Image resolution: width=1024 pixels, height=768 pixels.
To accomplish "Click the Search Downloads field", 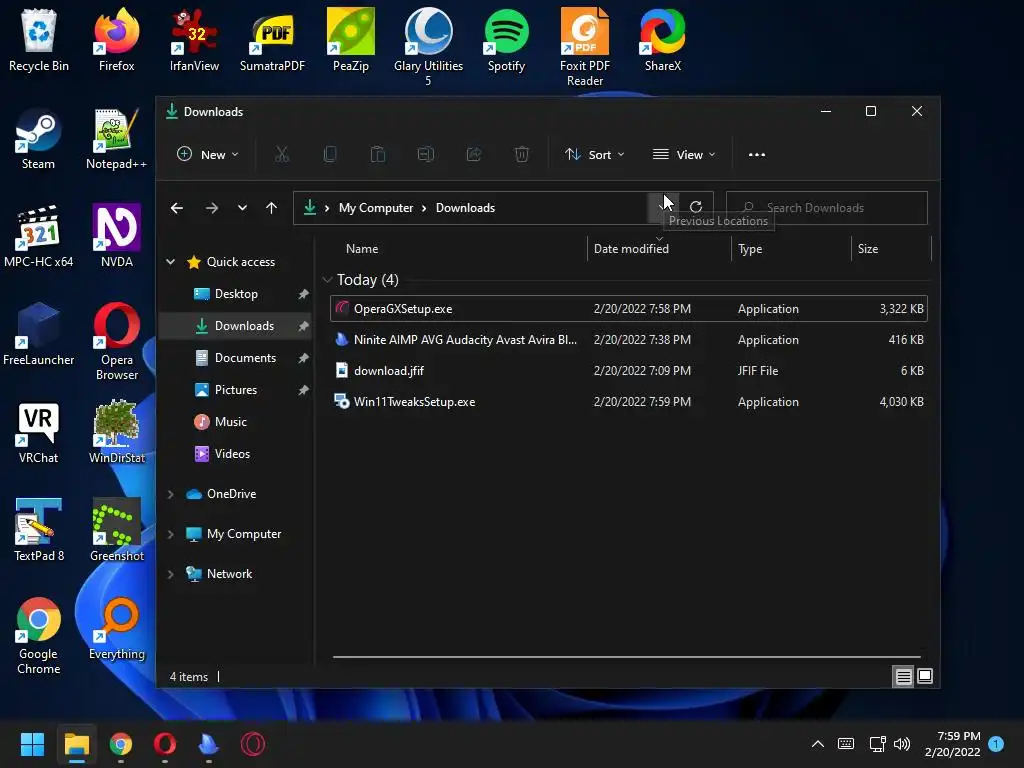I will click(x=826, y=208).
